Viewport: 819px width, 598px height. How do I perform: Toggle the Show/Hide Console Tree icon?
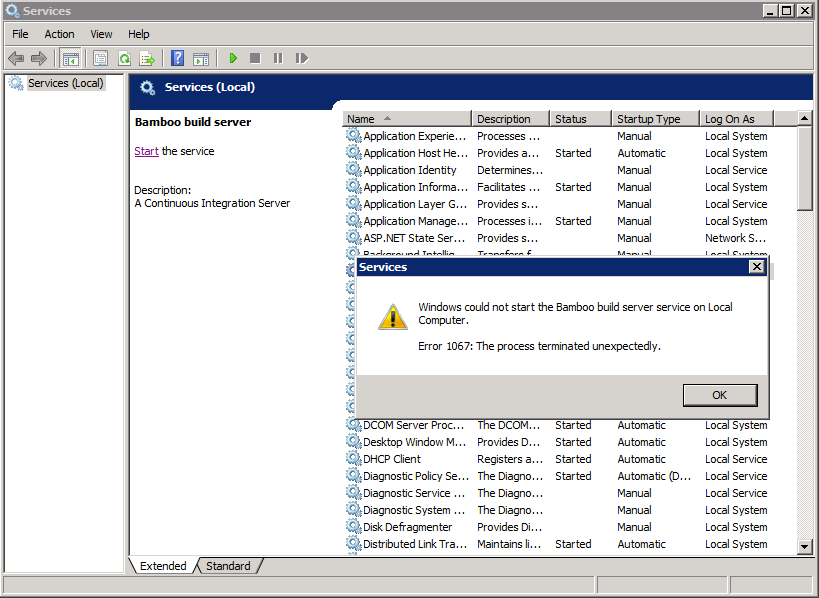(x=70, y=58)
